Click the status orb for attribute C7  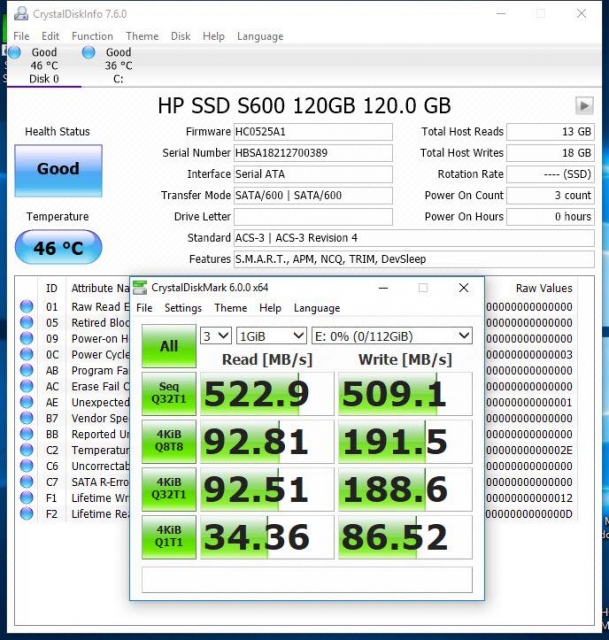point(27,482)
